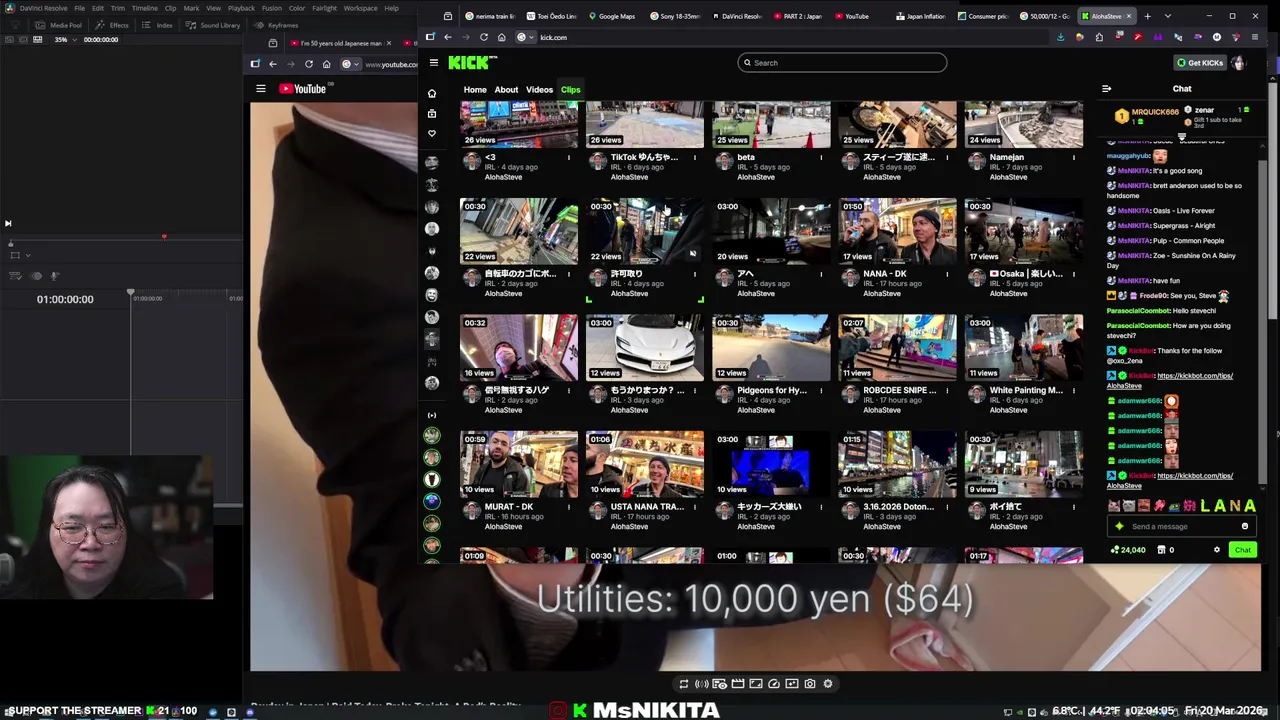Viewport: 1280px width, 720px height.
Task: Open the Sound Library panel
Action: 215,25
